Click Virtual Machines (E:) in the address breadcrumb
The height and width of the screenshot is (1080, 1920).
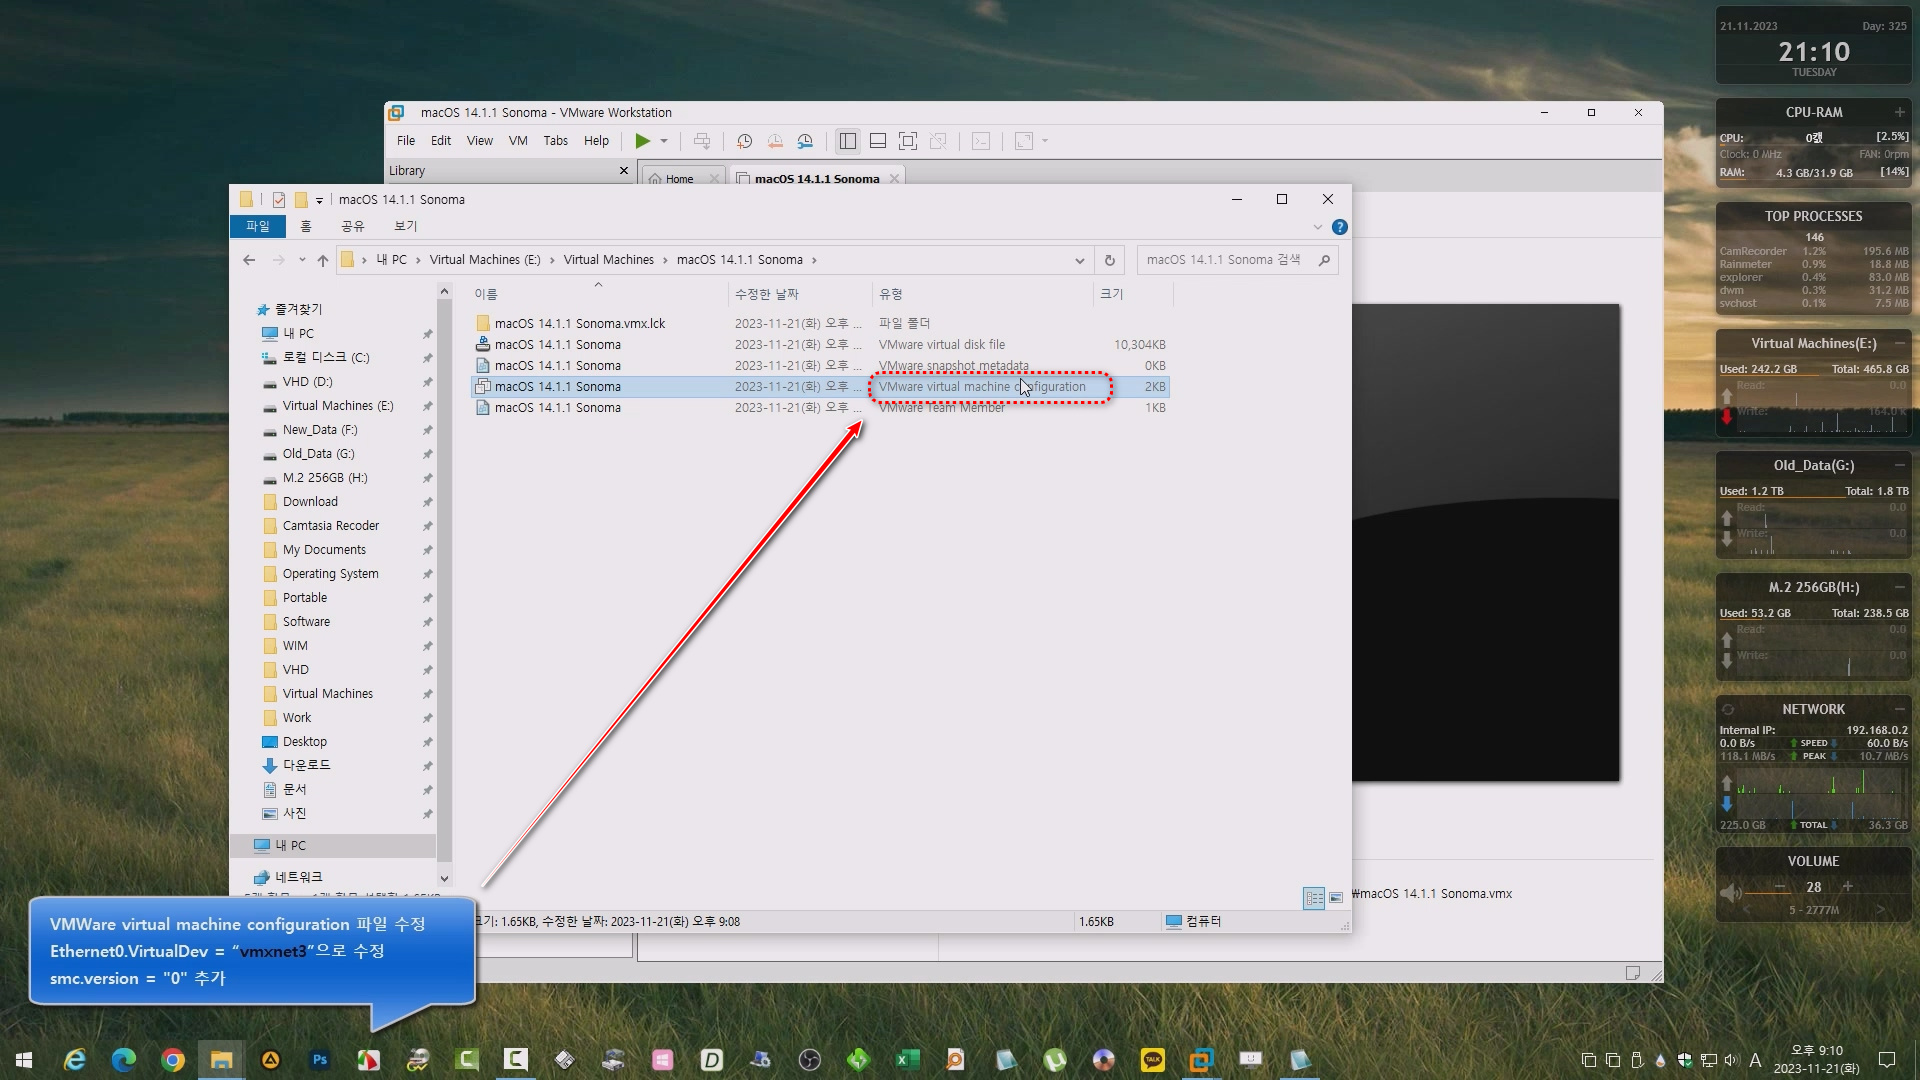point(485,260)
